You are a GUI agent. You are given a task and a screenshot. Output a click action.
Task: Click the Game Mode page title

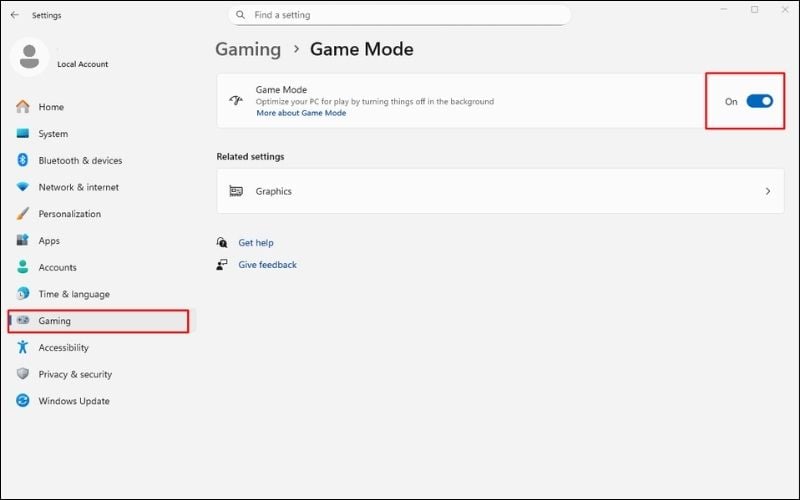[x=362, y=49]
